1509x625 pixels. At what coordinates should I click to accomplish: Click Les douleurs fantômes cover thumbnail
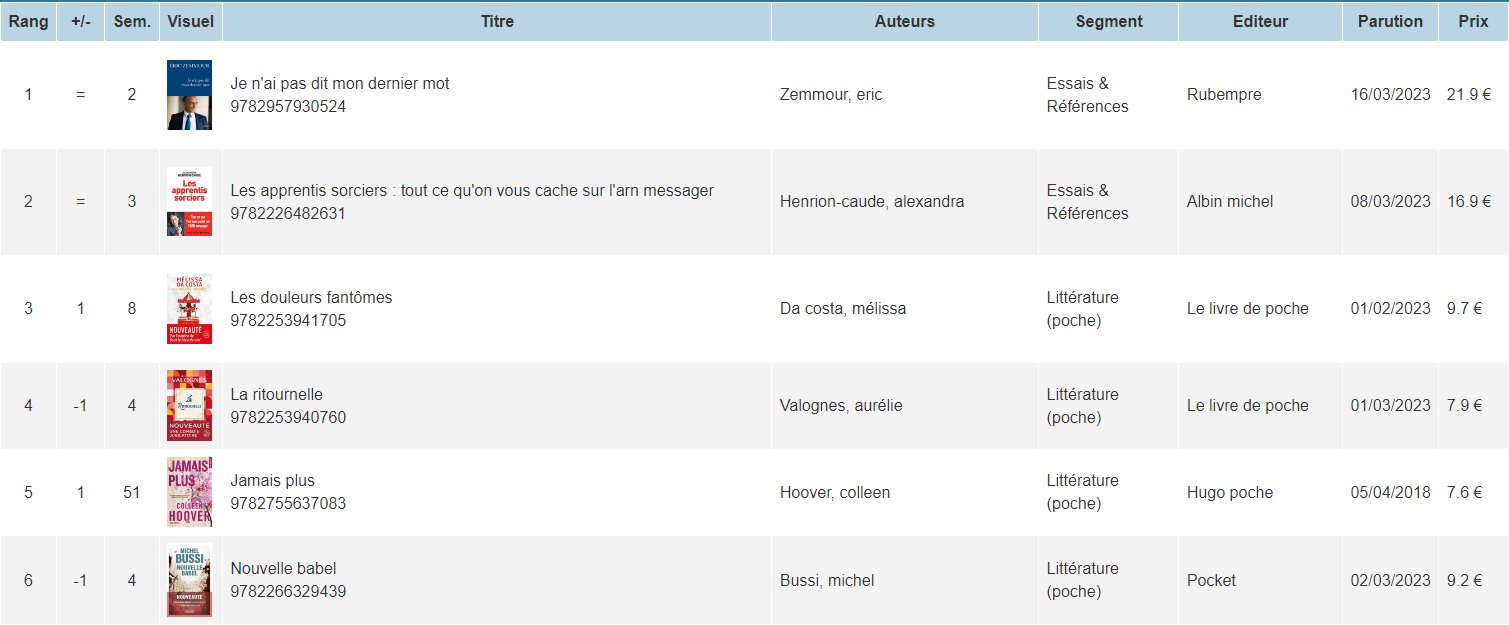[189, 308]
